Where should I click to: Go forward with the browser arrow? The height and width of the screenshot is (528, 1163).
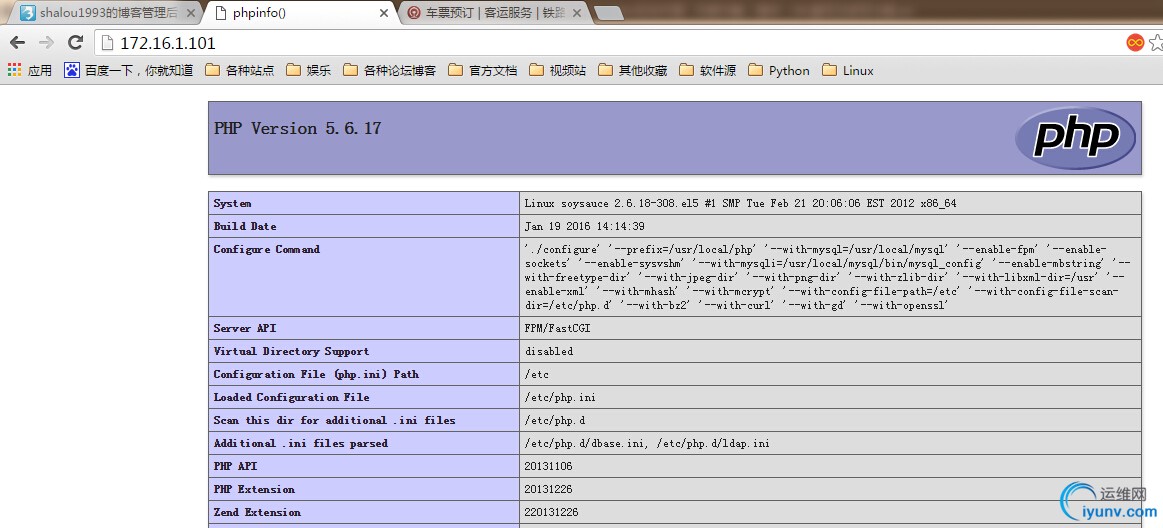(46, 43)
